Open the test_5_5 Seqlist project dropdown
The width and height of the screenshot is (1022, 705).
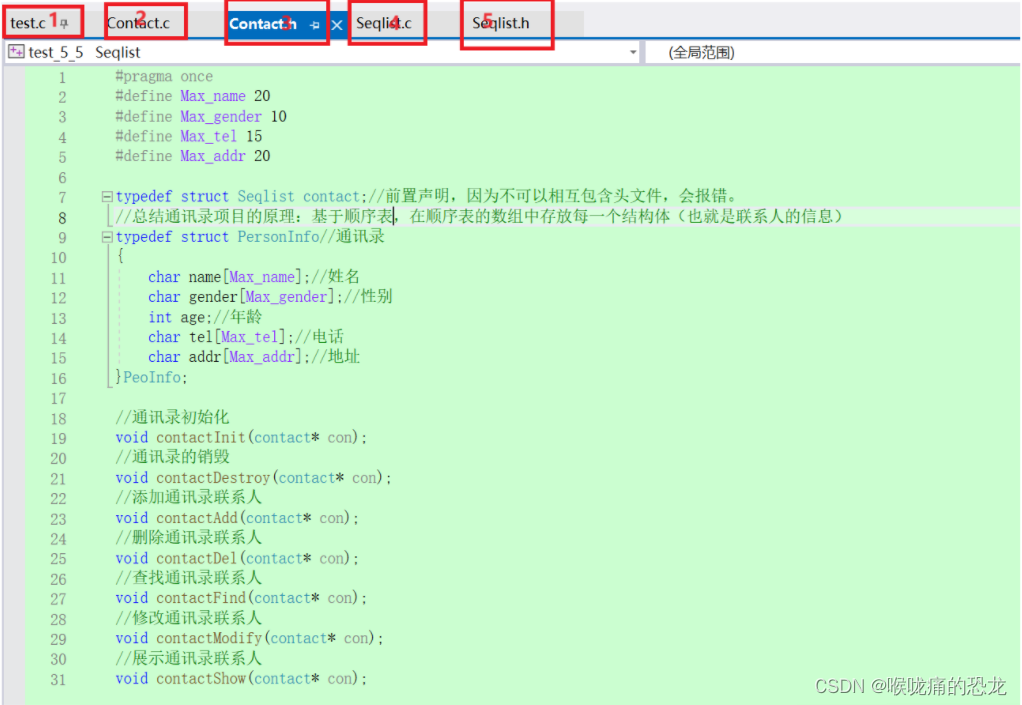tap(323, 52)
